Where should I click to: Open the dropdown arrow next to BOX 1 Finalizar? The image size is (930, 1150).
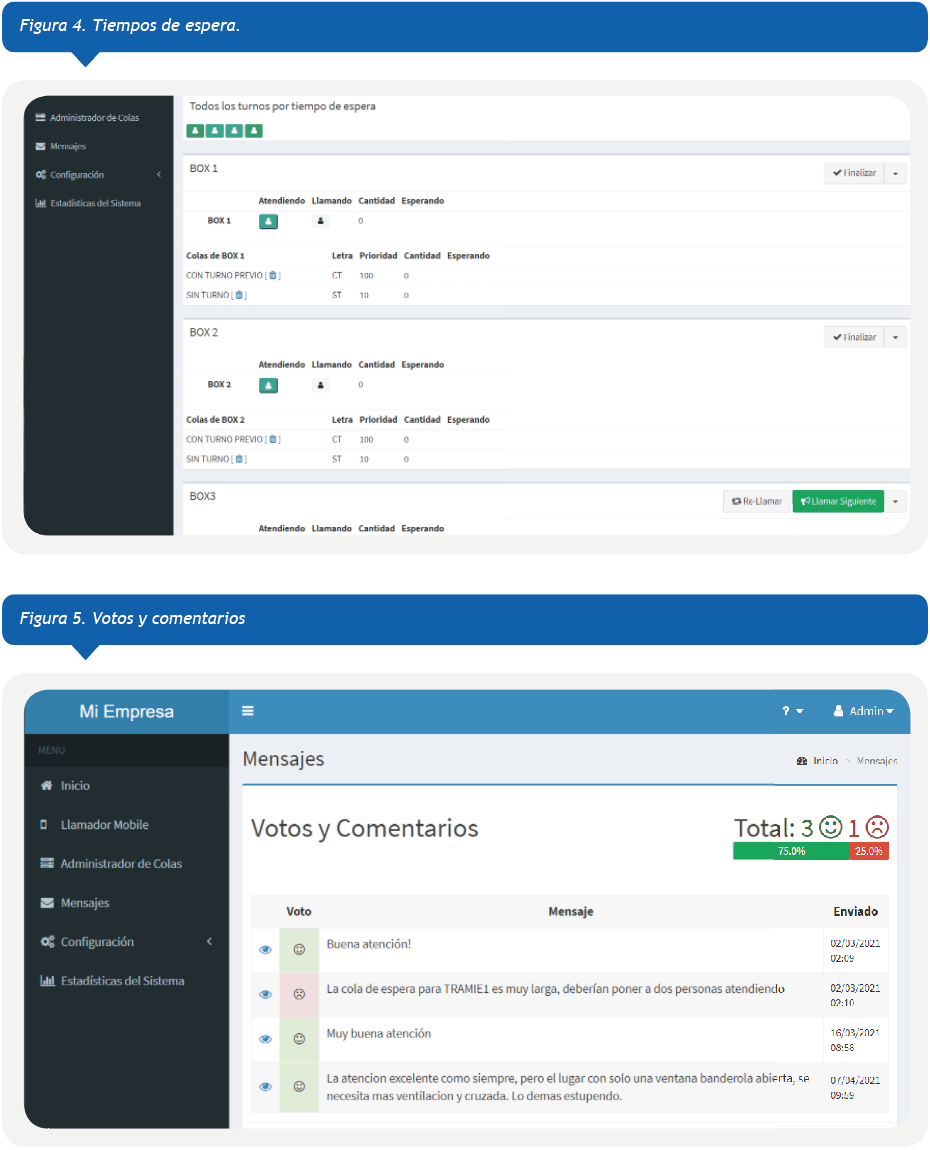pyautogui.click(x=896, y=173)
